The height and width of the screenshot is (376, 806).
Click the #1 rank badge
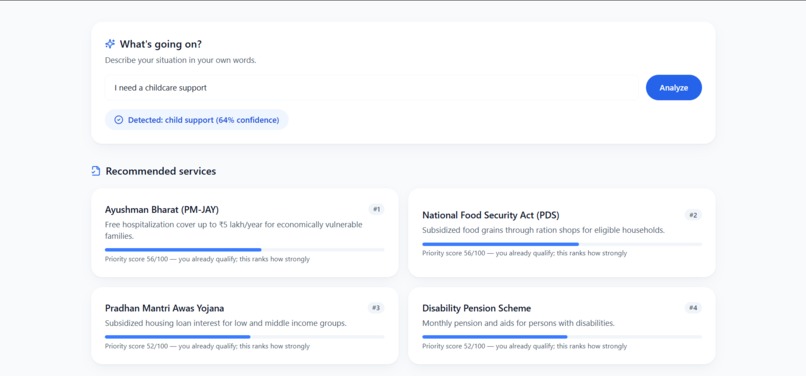pyautogui.click(x=376, y=209)
